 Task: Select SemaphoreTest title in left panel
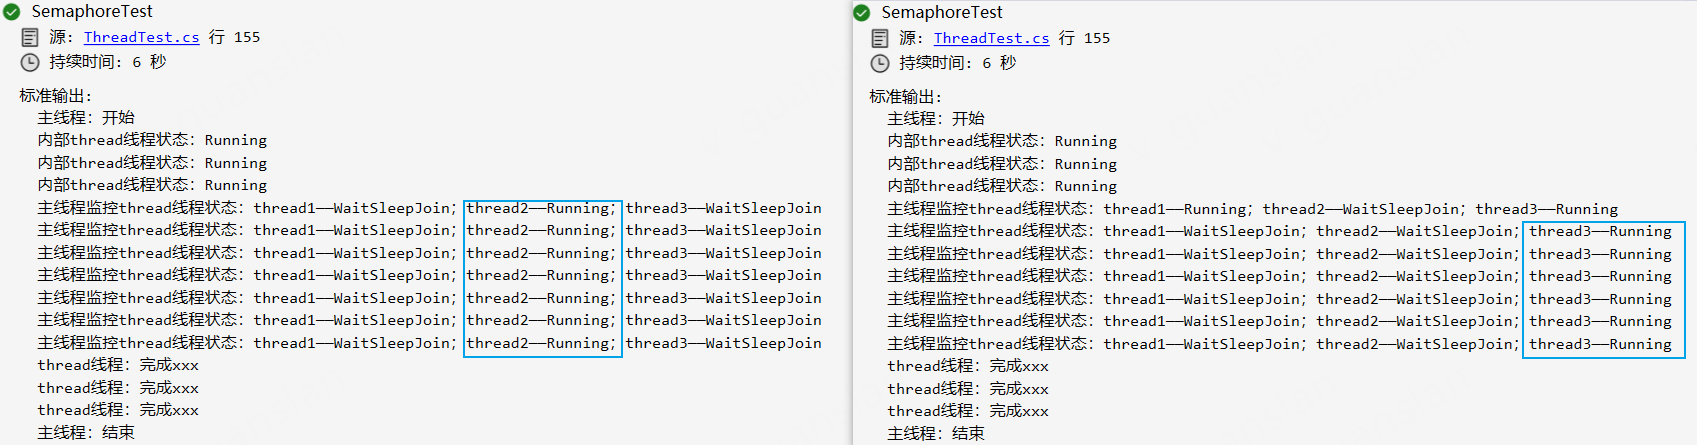point(92,12)
